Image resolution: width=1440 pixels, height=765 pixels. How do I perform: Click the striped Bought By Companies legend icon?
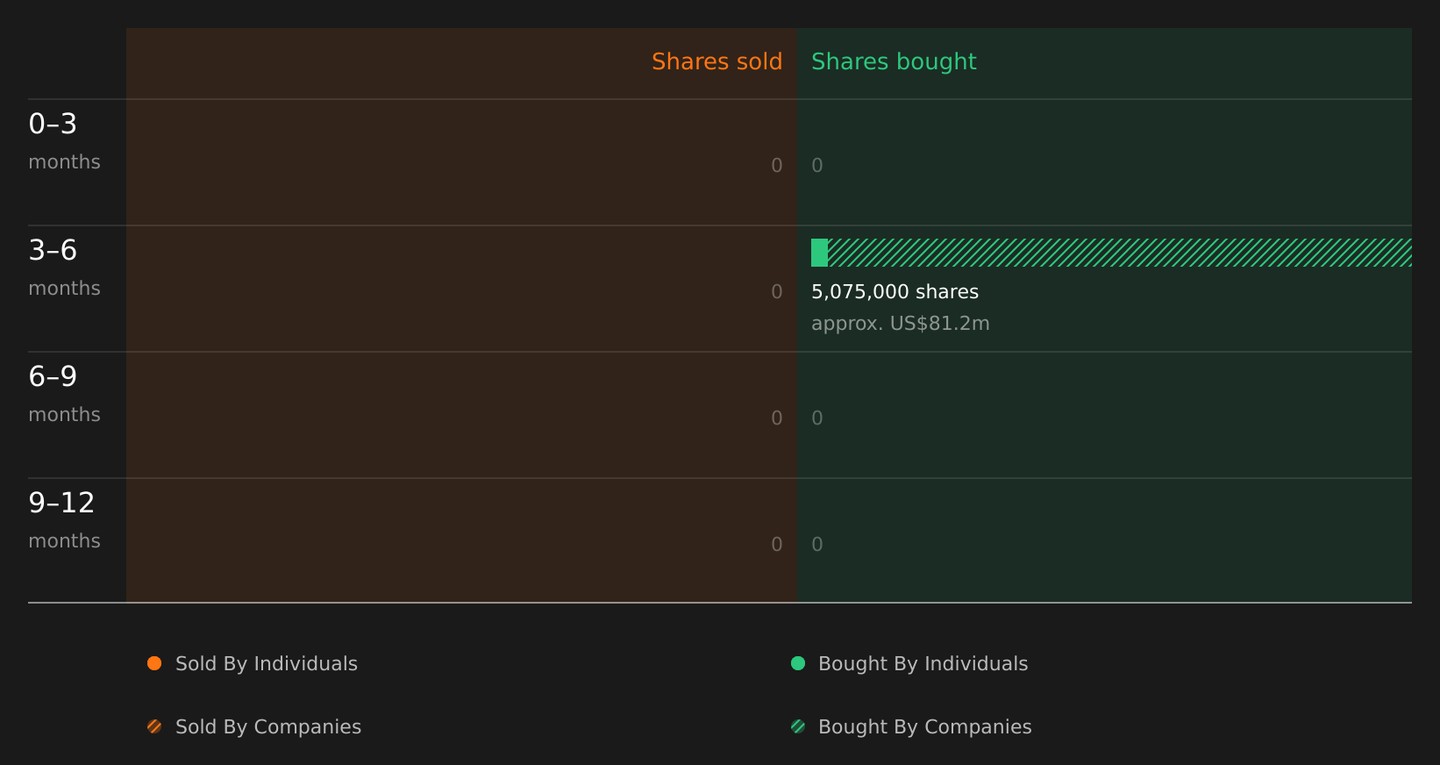click(x=798, y=727)
